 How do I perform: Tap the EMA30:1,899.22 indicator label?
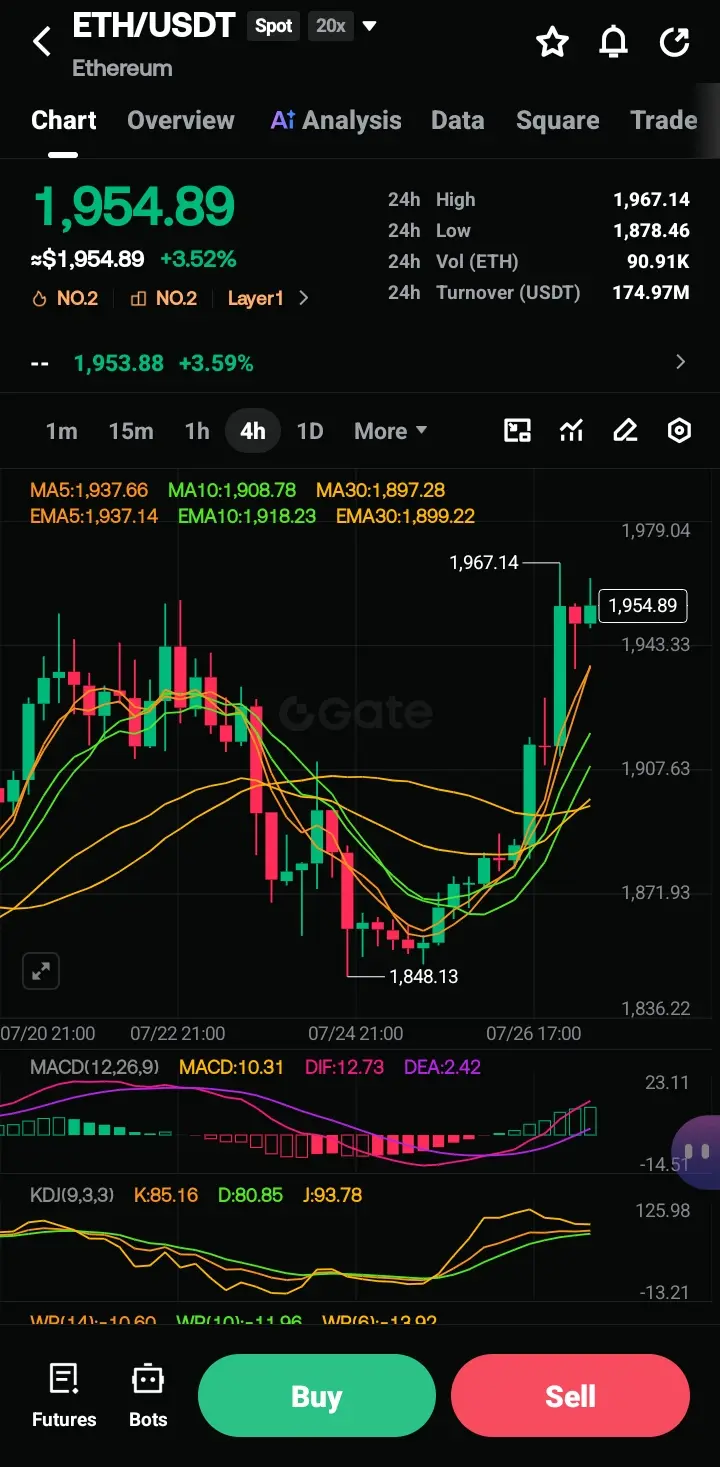[x=405, y=516]
